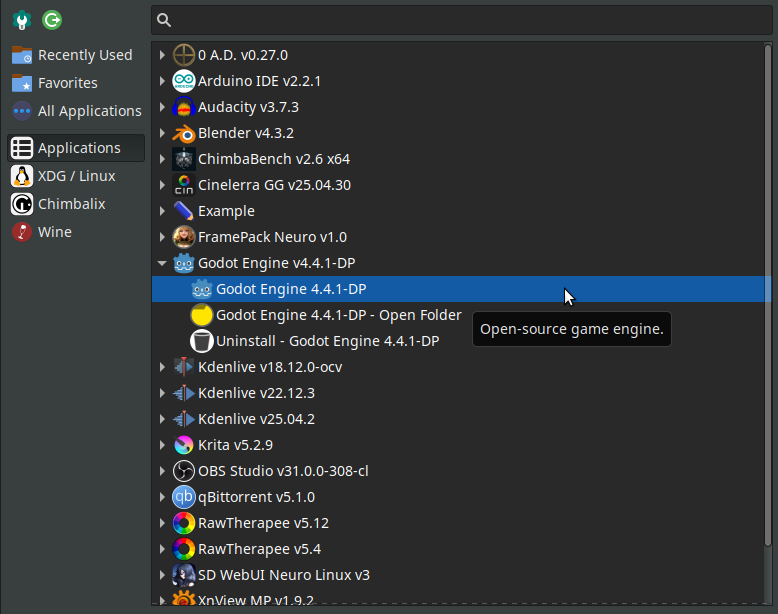The width and height of the screenshot is (778, 614).
Task: Select the Kdenlive v25.04.2 row text
Action: pyautogui.click(x=256, y=419)
